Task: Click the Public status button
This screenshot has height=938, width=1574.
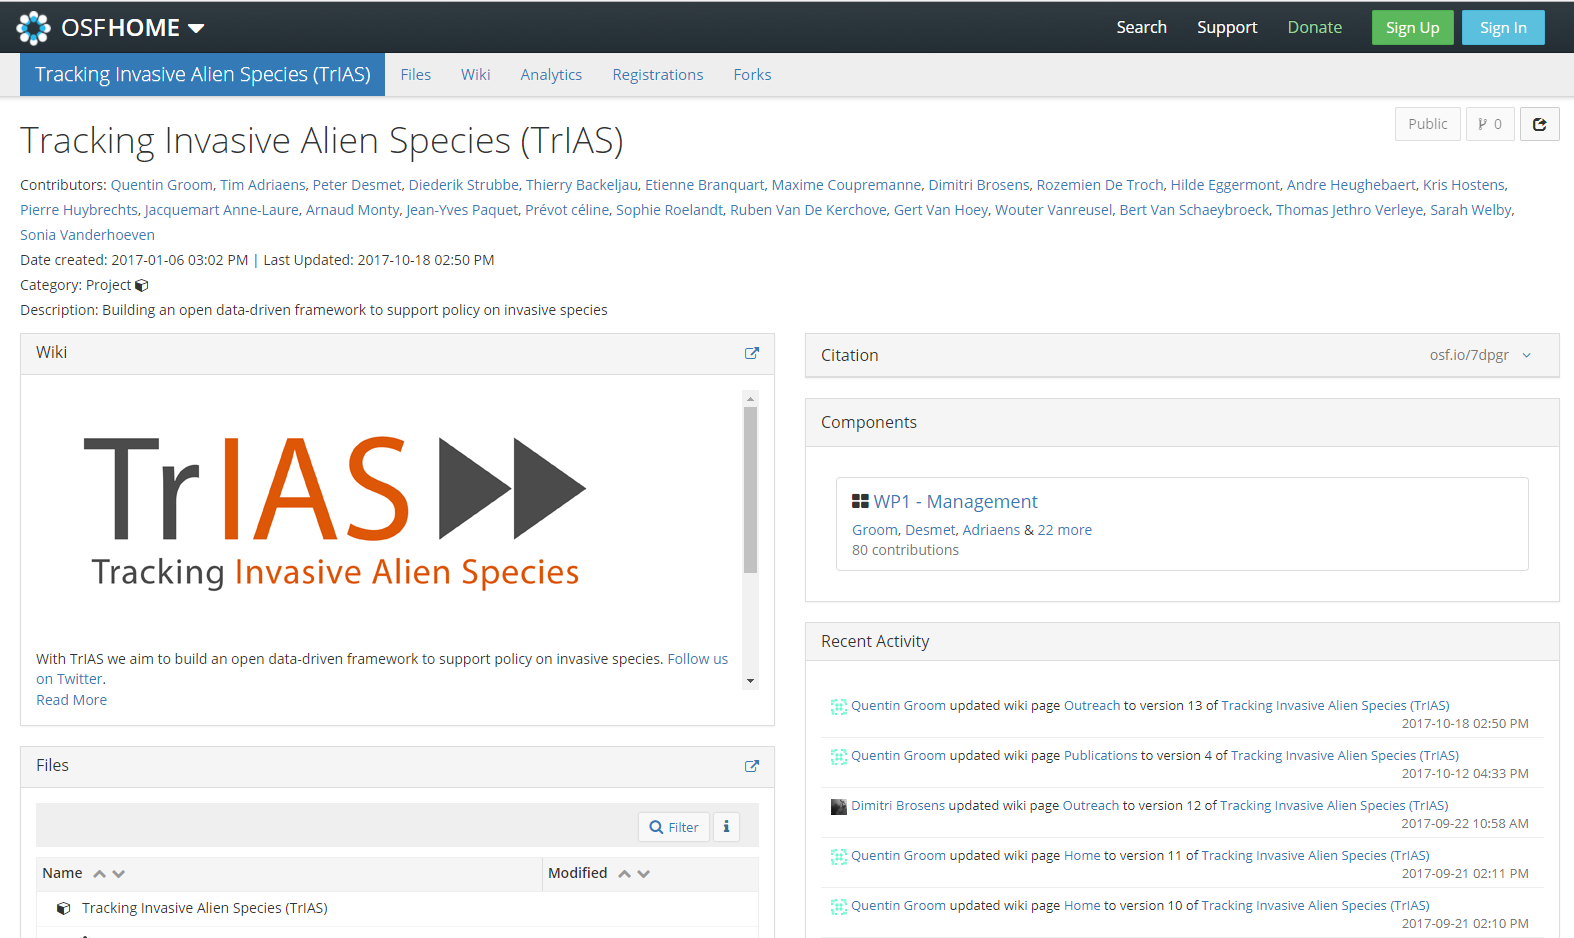Action: 1427,124
